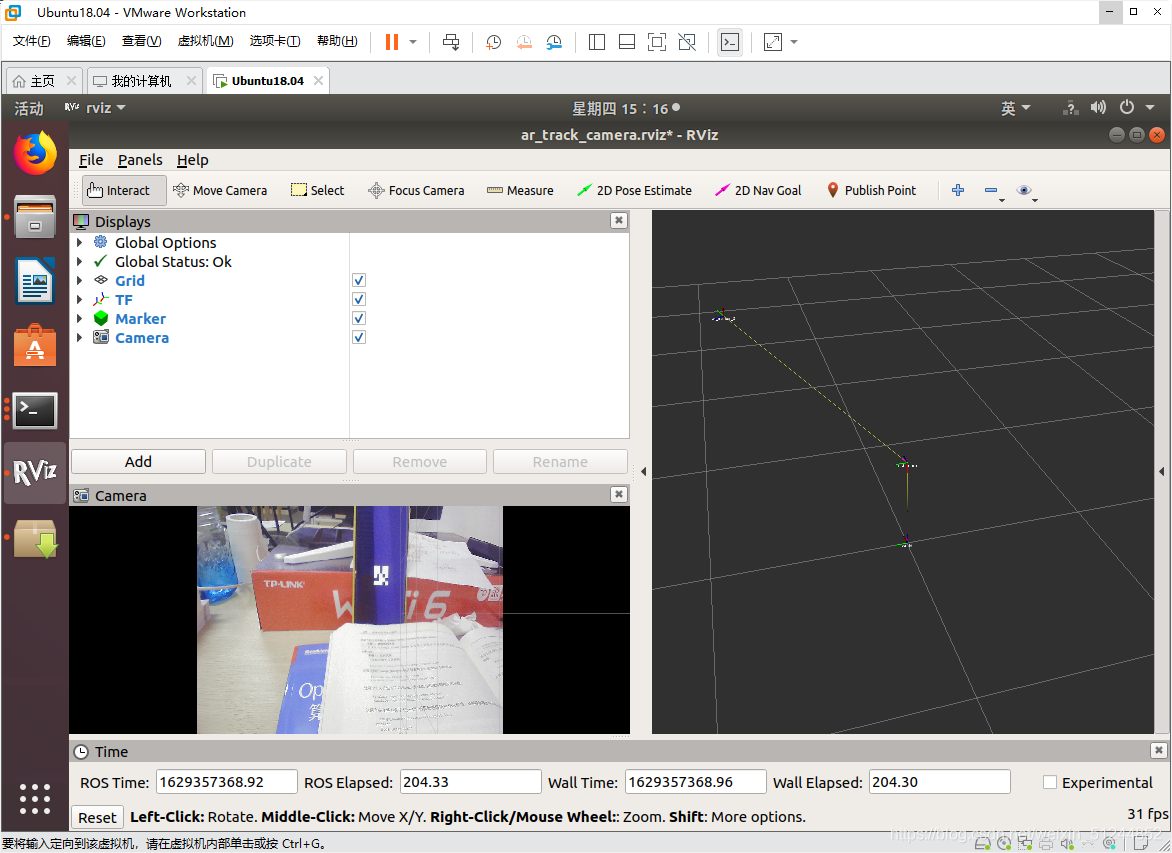The width and height of the screenshot is (1172, 853).
Task: Expand the TF display properties
Action: point(80,300)
